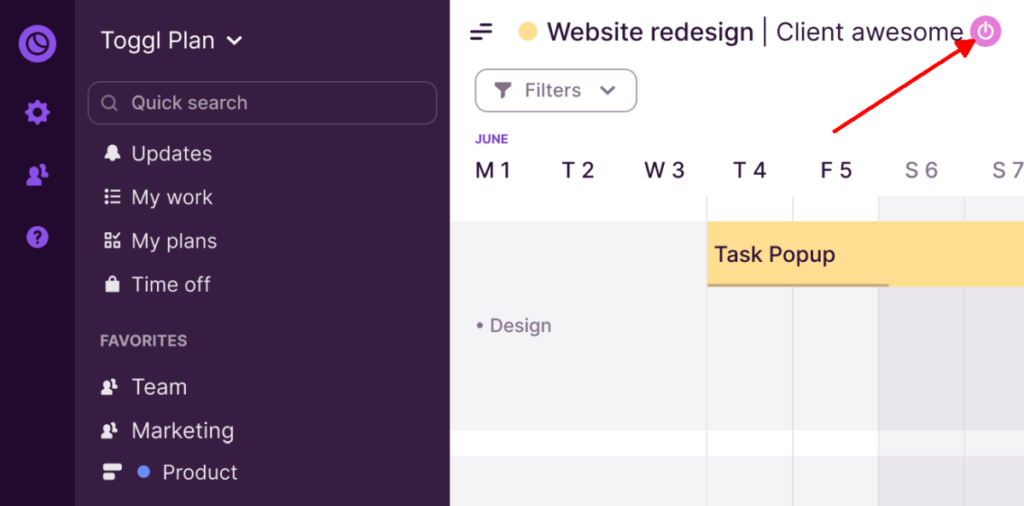
Task: Click the blue color dot beside Product
Action: tap(144, 472)
